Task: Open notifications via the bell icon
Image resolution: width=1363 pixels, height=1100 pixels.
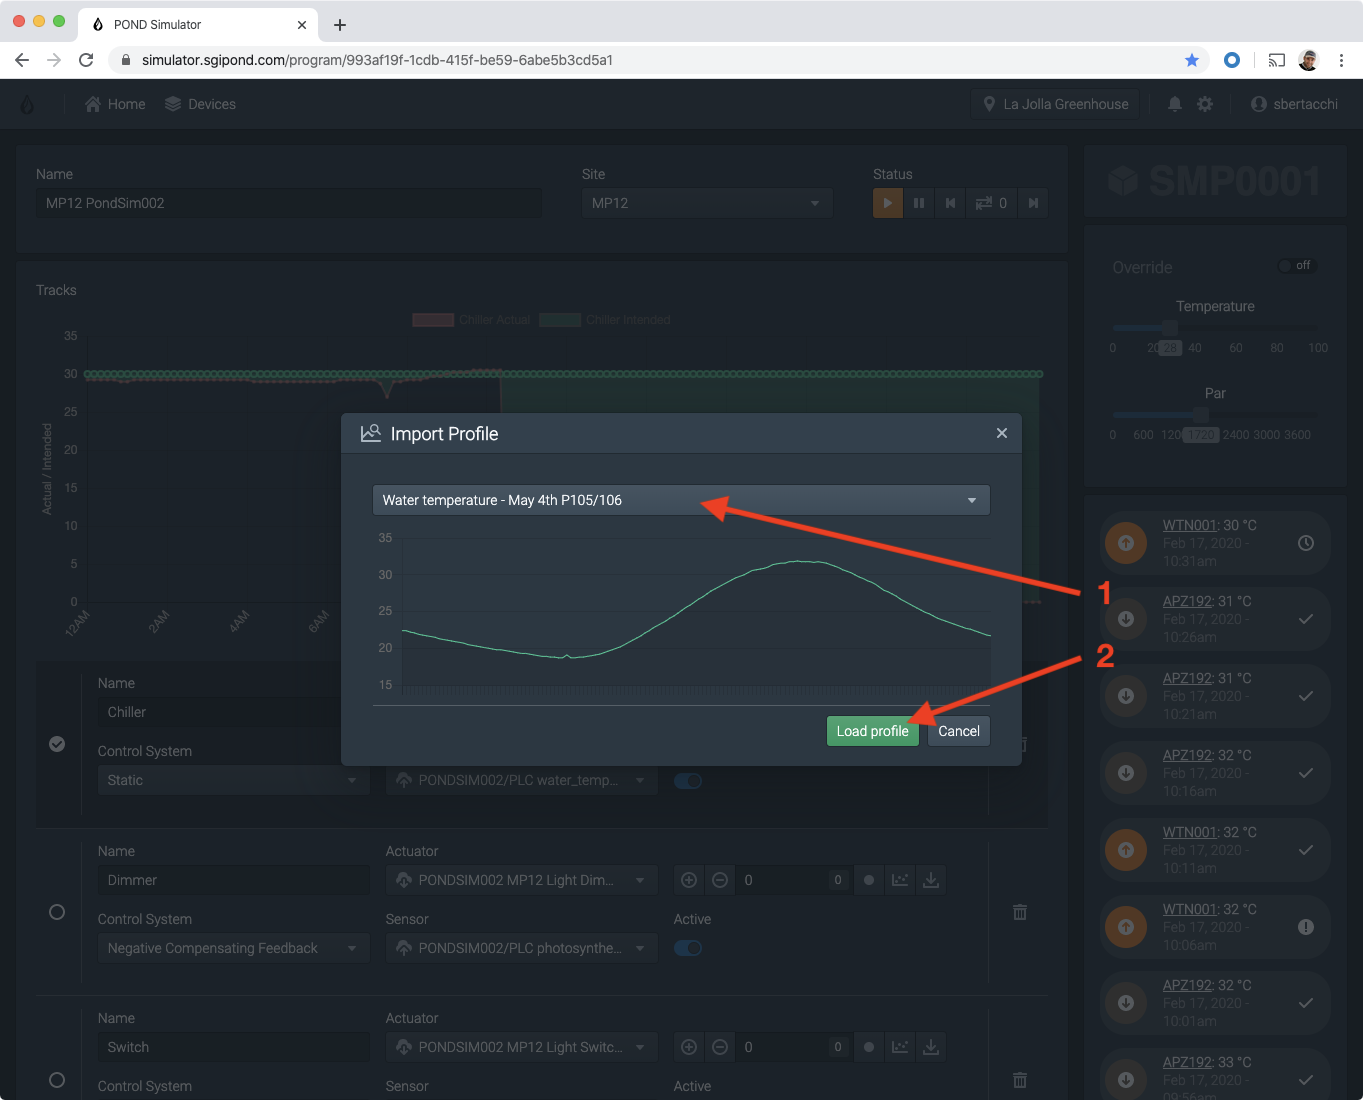Action: coord(1174,103)
